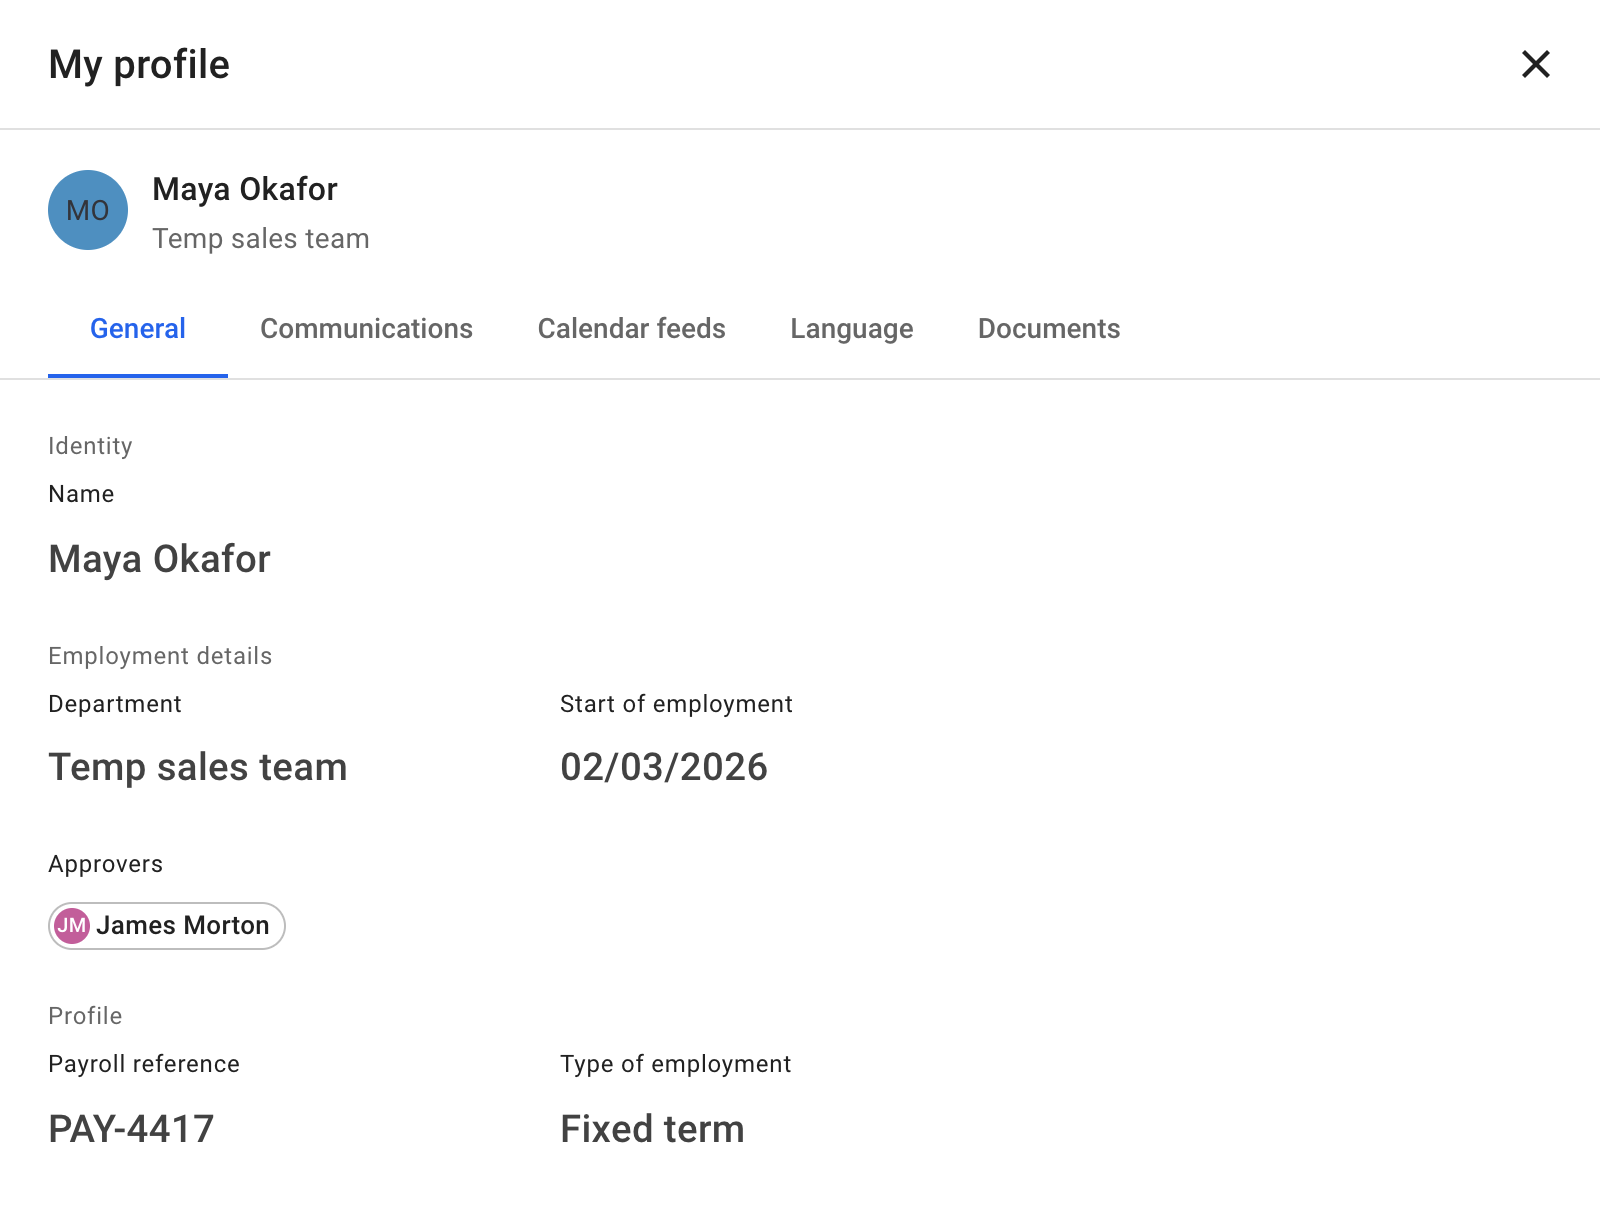Click the Maya Okafor value under Name
This screenshot has width=1600, height=1208.
click(160, 559)
